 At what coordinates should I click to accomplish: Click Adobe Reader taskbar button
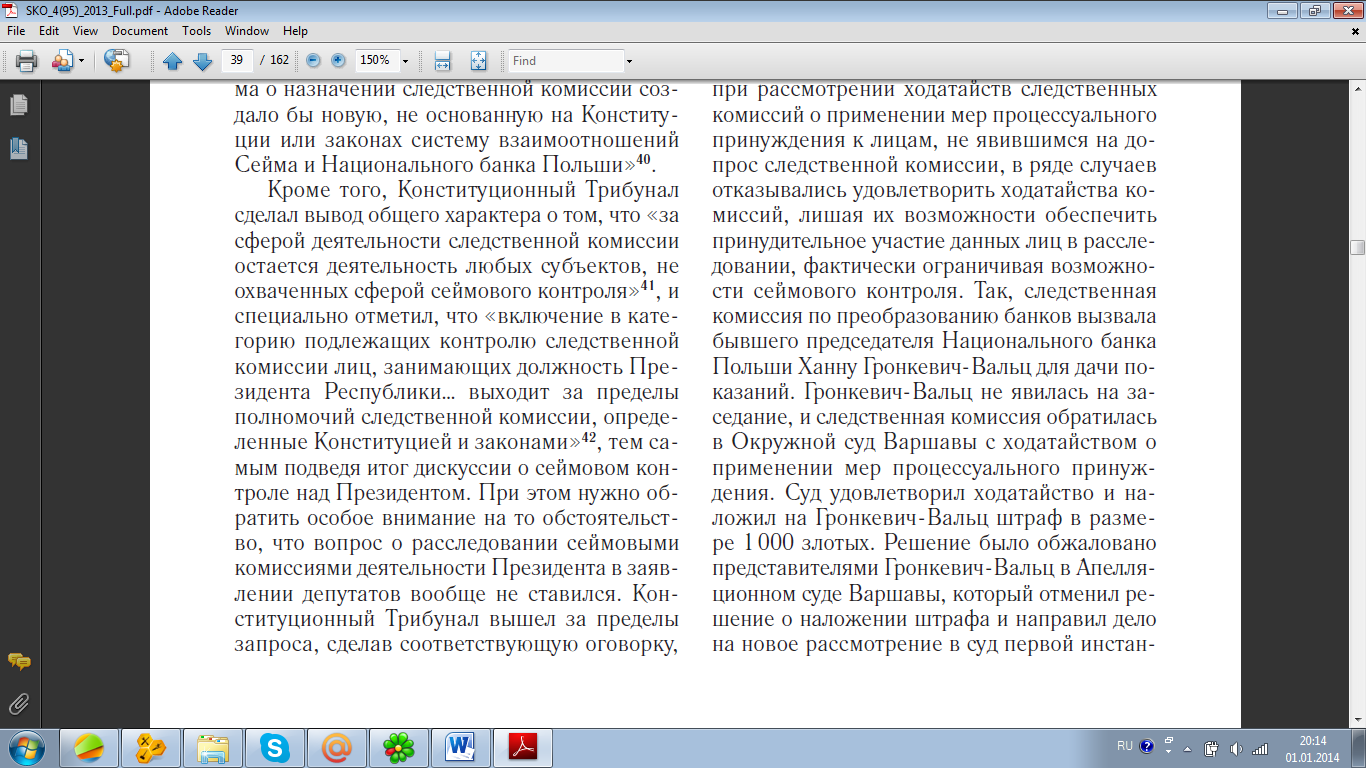(524, 748)
